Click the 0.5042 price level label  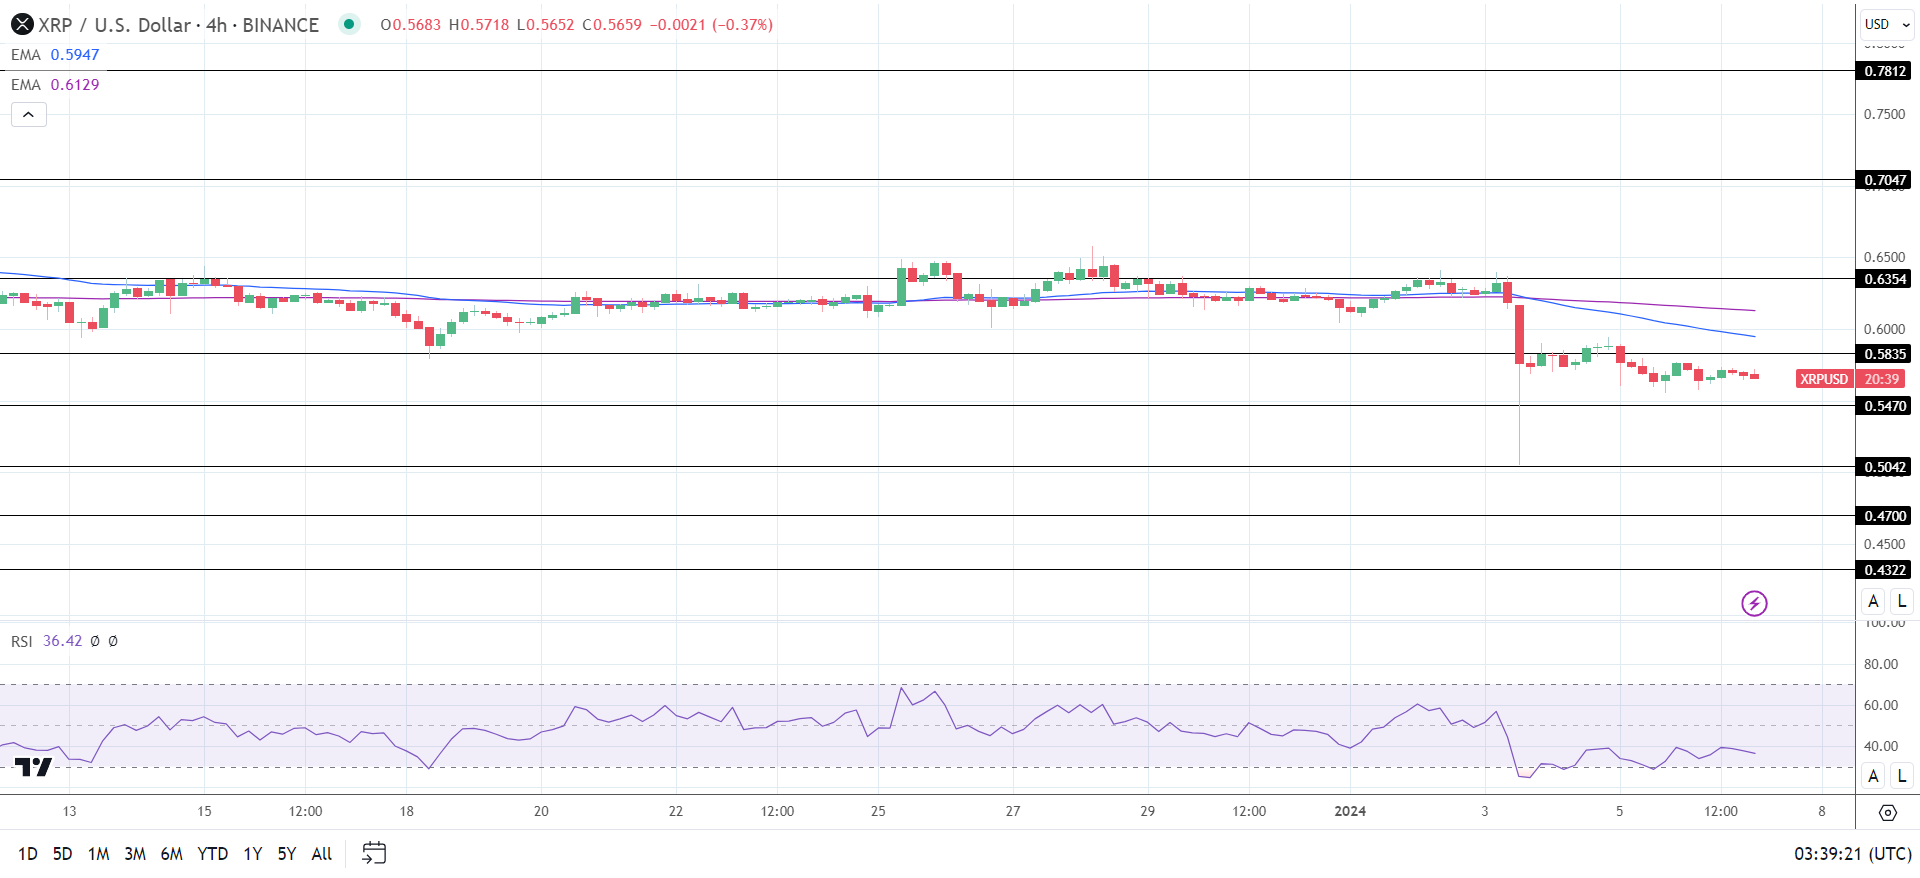tap(1885, 467)
